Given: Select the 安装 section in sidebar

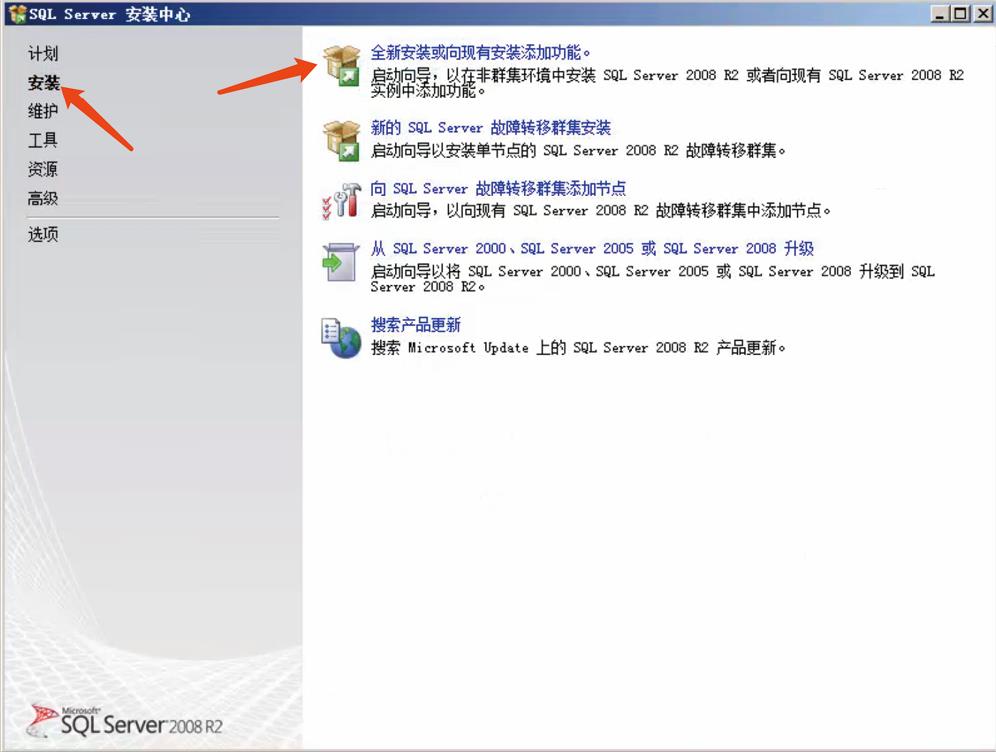Looking at the screenshot, I should [x=43, y=83].
